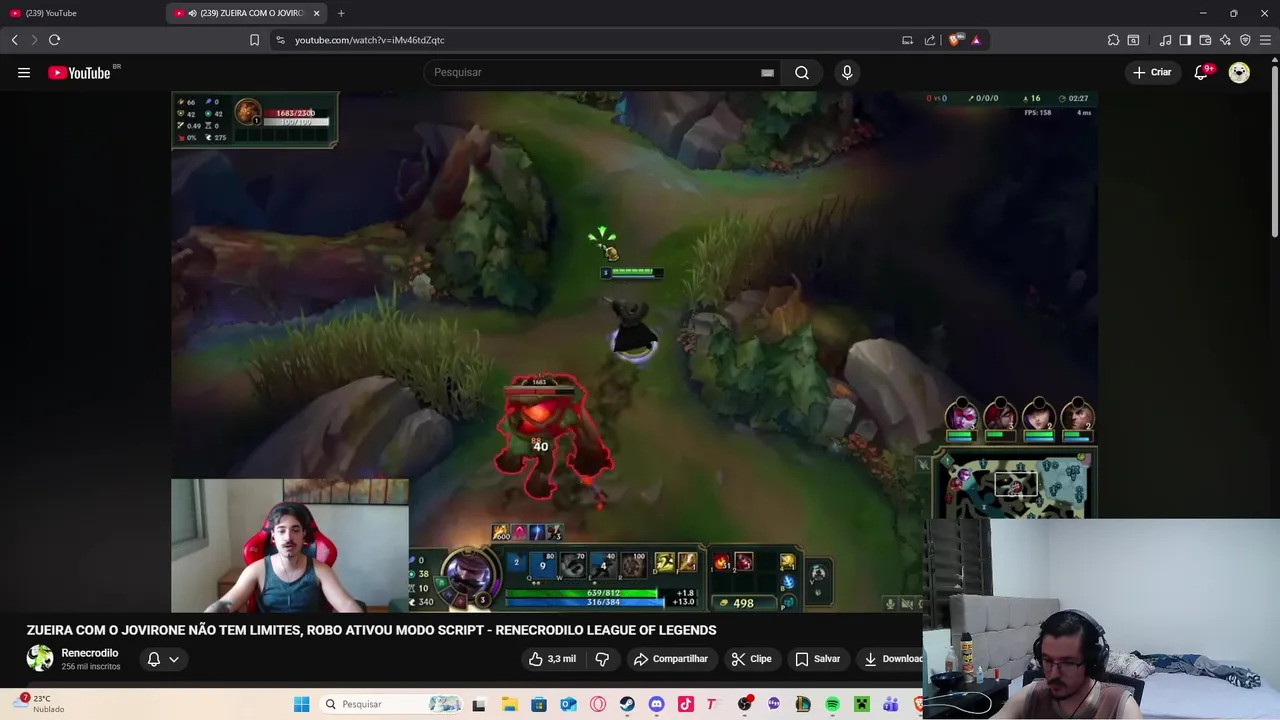Image resolution: width=1280 pixels, height=720 pixels.
Task: Close the ZUEIRA COM O JOVIRONE tab
Action: (317, 13)
